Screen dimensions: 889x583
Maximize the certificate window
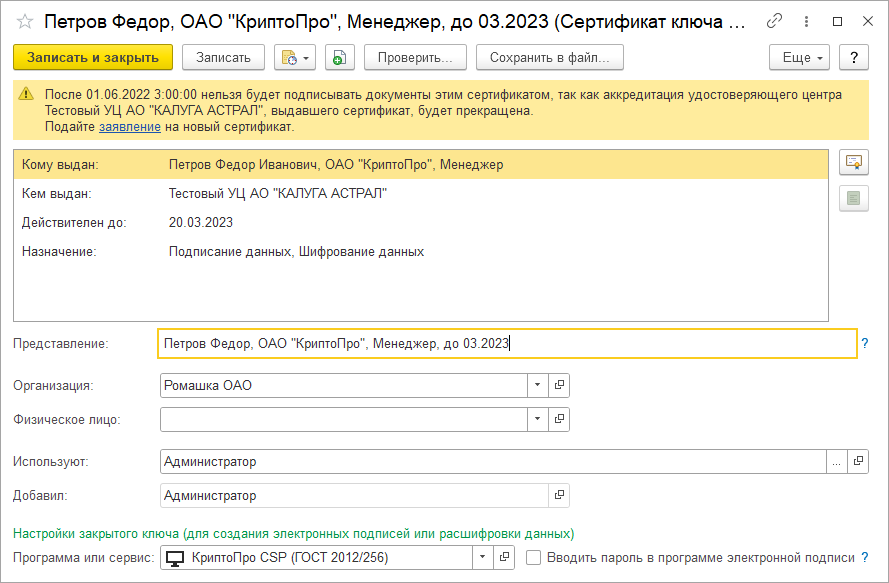[x=837, y=22]
